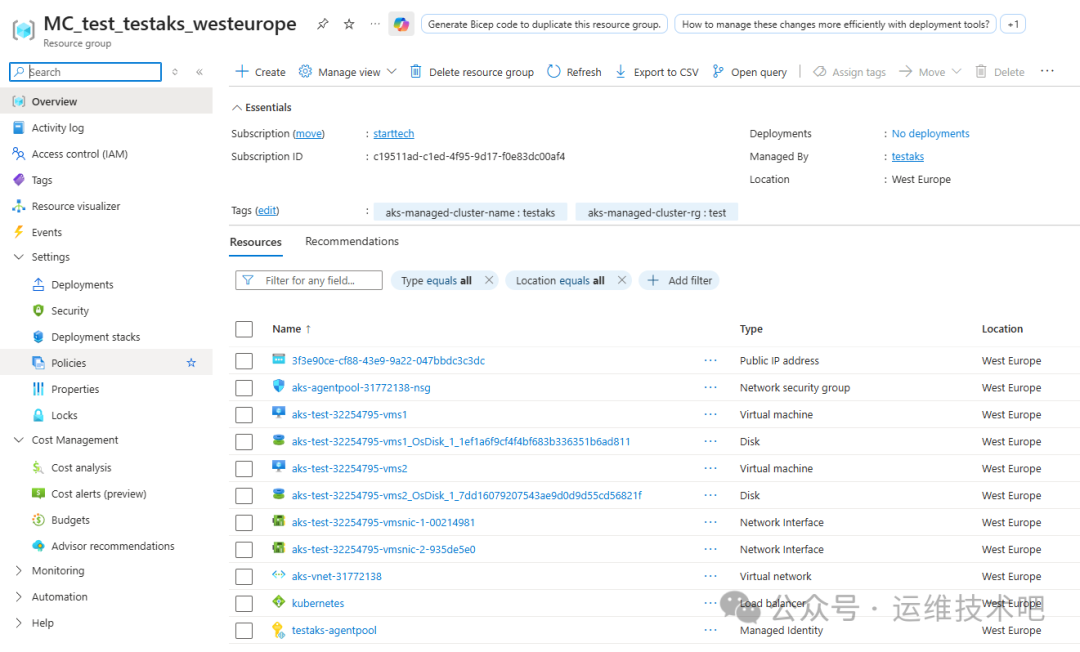Open Access control (IAM)
This screenshot has width=1080, height=652.
pyautogui.click(x=77, y=153)
